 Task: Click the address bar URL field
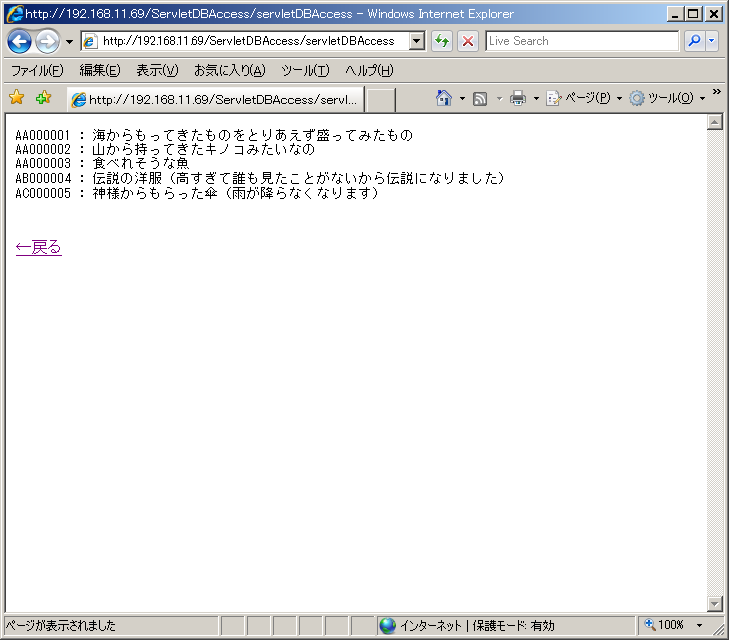pyautogui.click(x=245, y=41)
